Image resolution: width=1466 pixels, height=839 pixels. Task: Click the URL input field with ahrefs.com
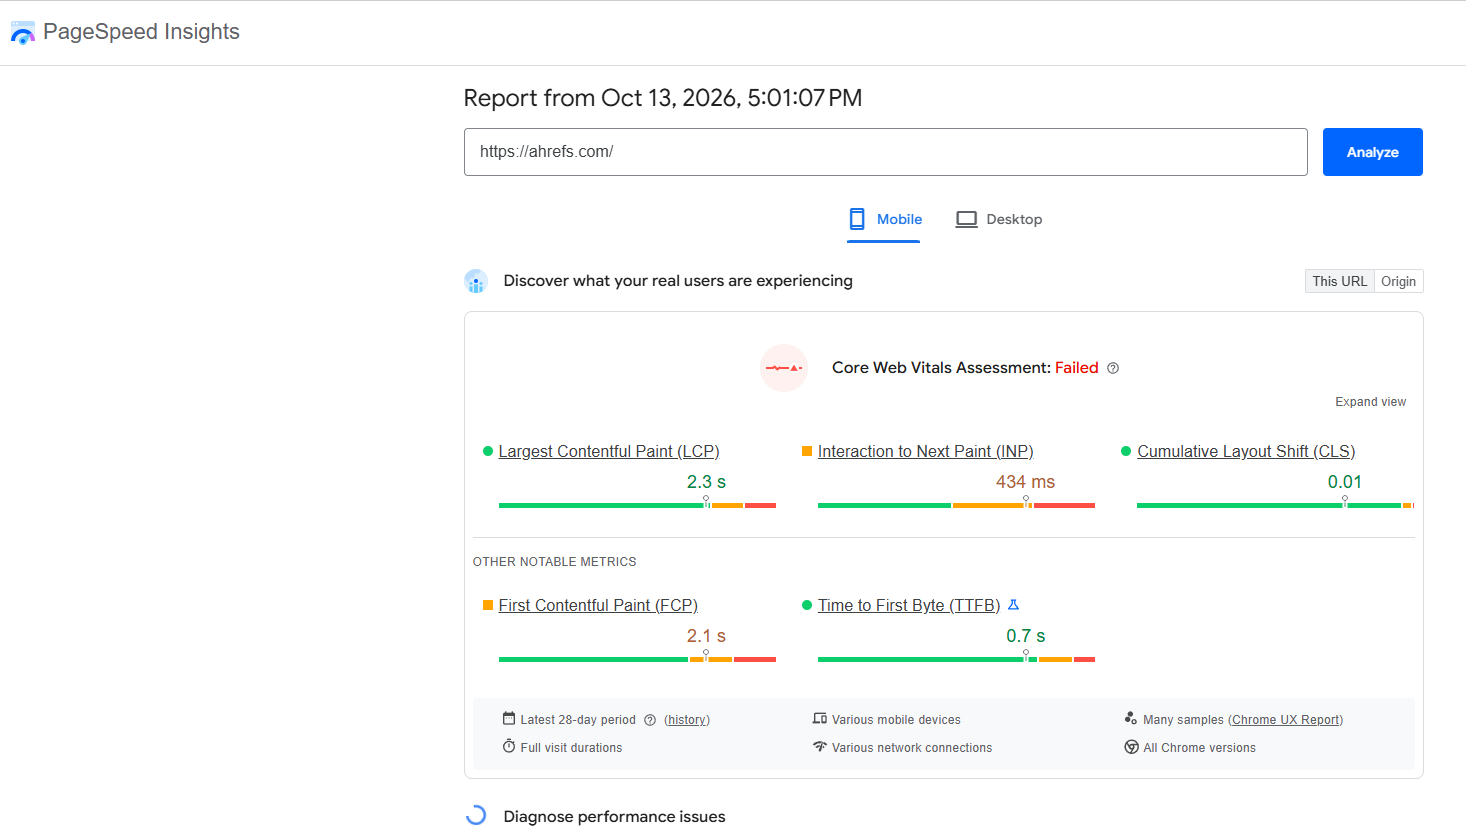(x=886, y=152)
